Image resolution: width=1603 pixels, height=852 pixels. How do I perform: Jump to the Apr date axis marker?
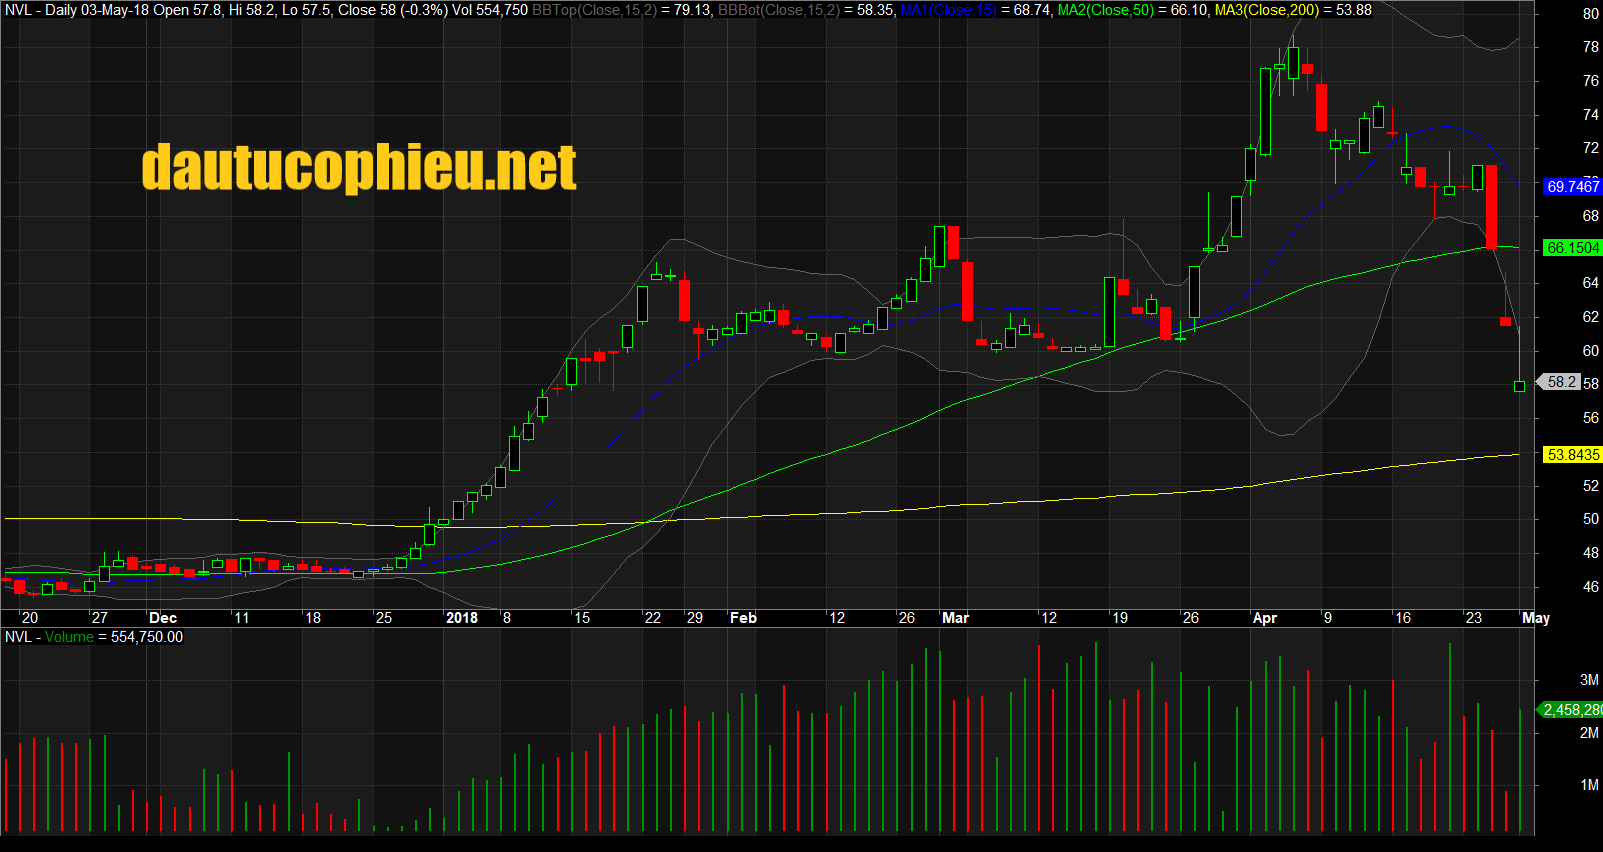[1264, 618]
